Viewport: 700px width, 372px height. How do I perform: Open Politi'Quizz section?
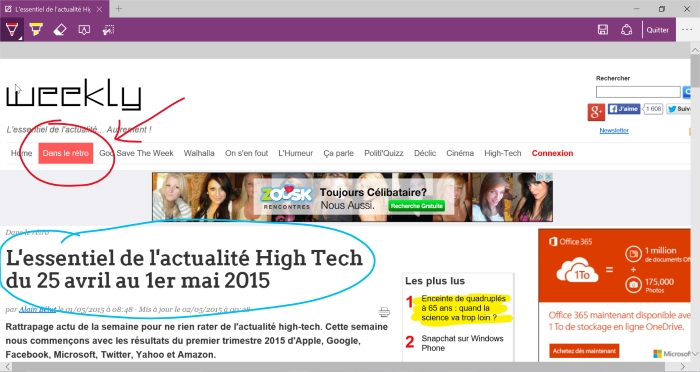(383, 153)
